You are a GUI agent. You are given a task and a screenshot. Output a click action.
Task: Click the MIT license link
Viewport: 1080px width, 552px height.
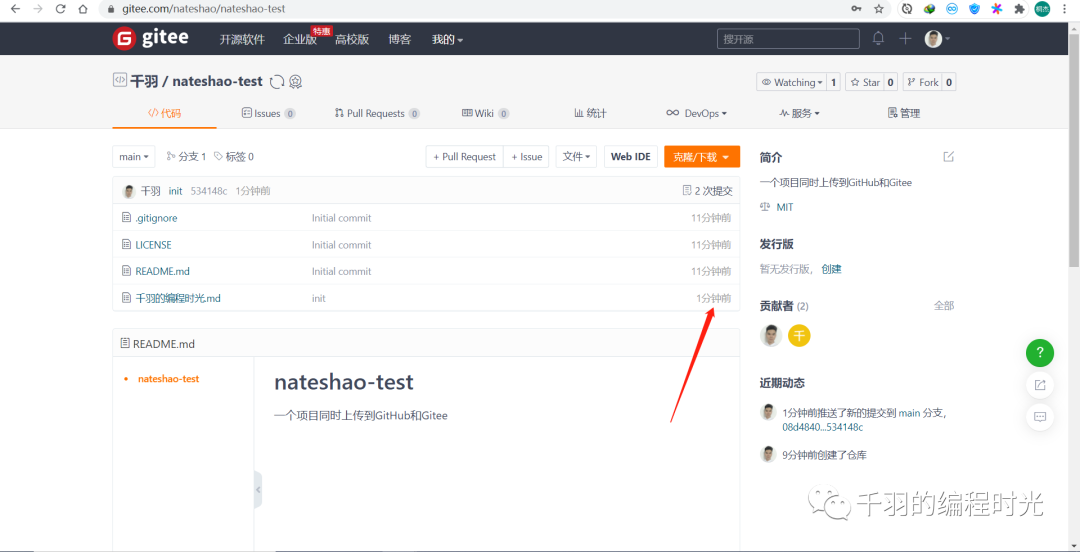pos(785,207)
